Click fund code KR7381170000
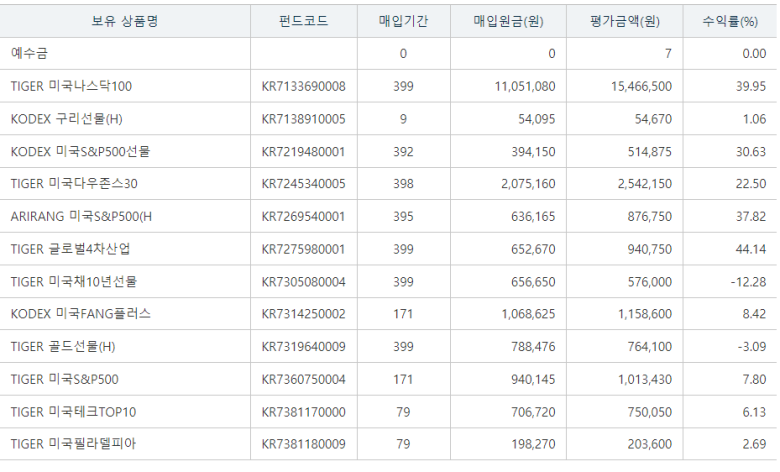Image resolution: width=780 pixels, height=472 pixels. [303, 412]
